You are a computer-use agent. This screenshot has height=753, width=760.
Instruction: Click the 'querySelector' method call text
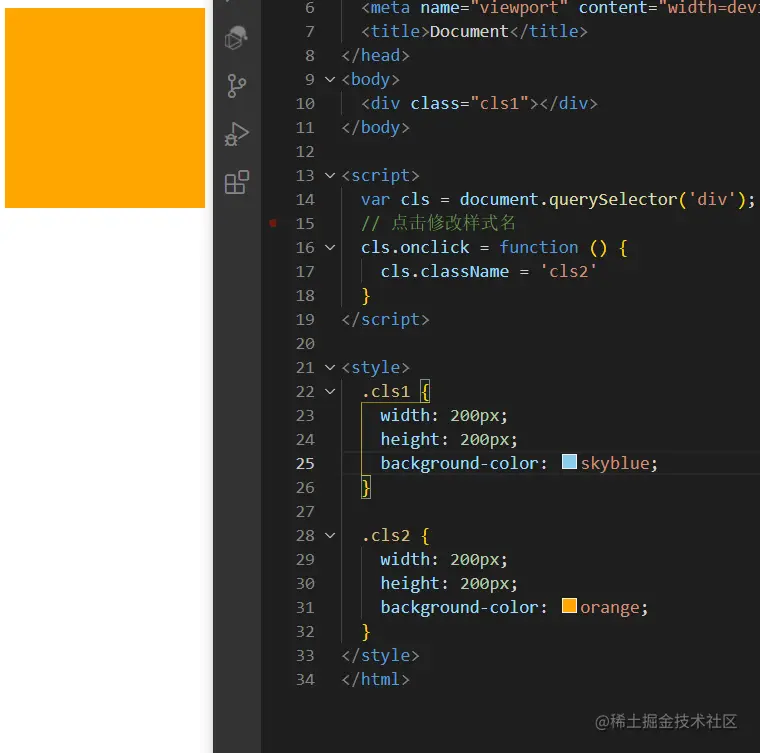coord(613,199)
